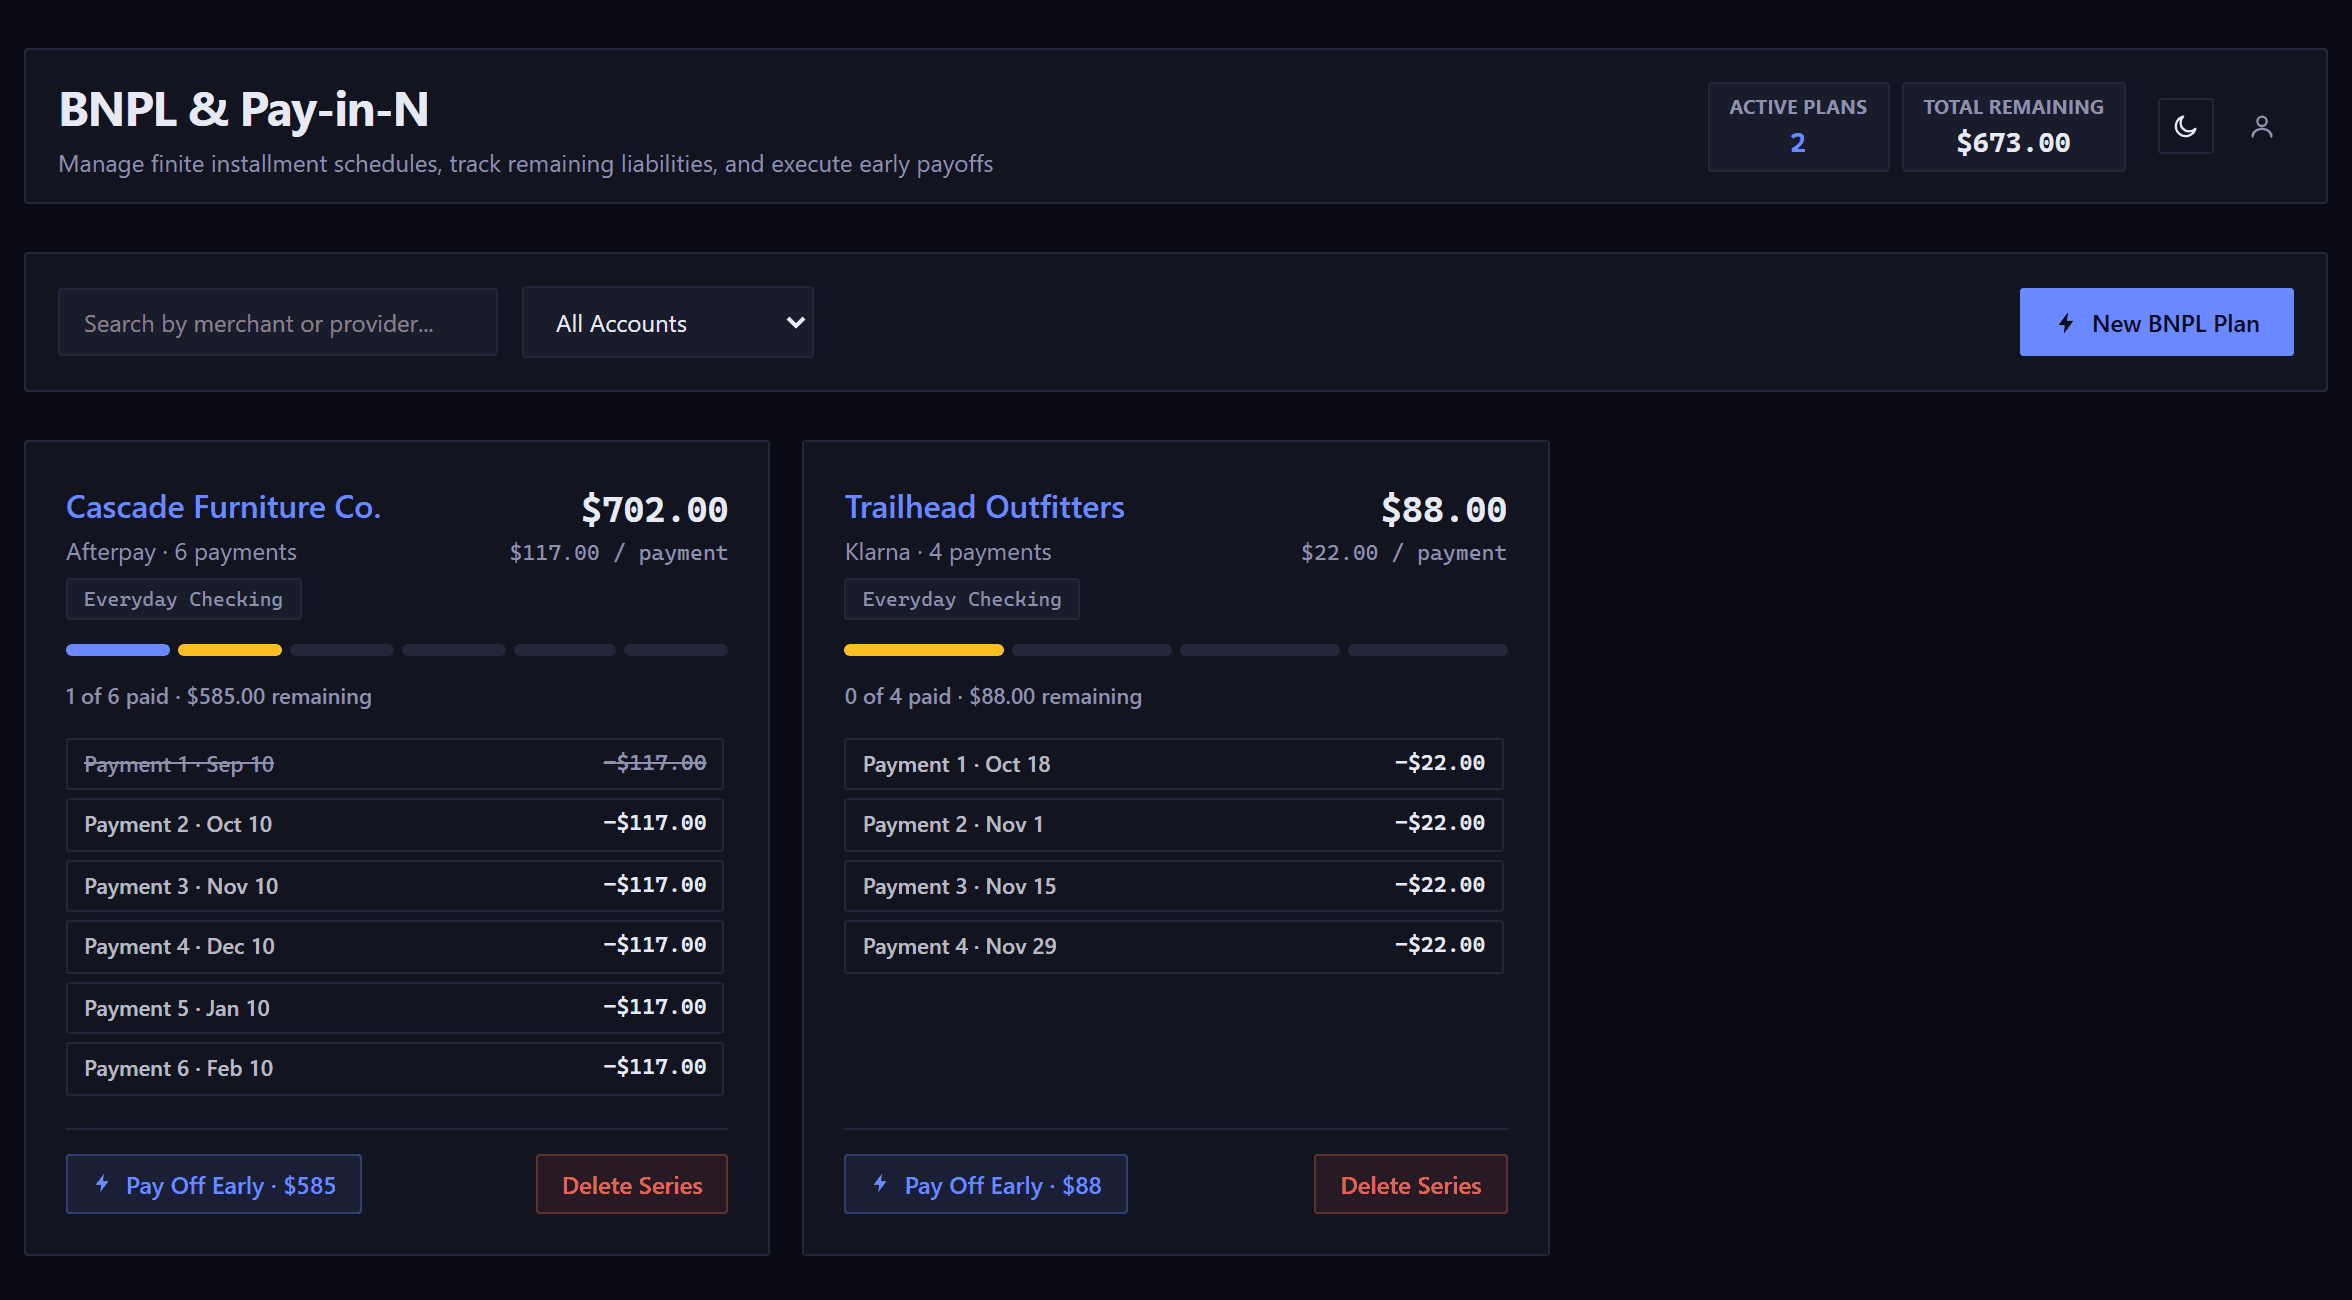Image resolution: width=2352 pixels, height=1300 pixels.
Task: Select Payment 6 · Feb 10 row
Action: pyautogui.click(x=395, y=1068)
